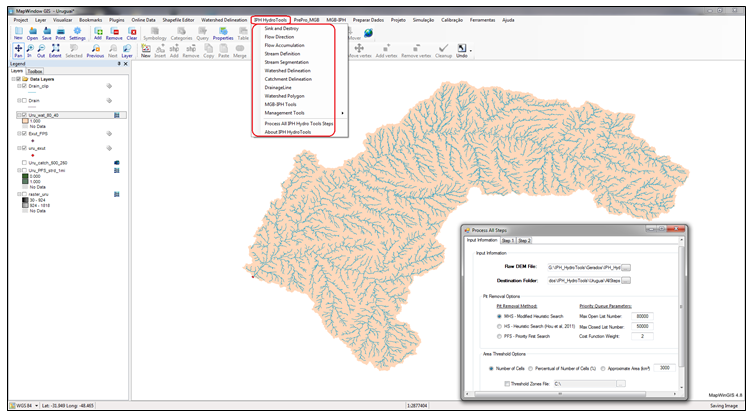Screen dimensions: 756x418
Task: Choose Flow Direction menu entry
Action: 279,37
